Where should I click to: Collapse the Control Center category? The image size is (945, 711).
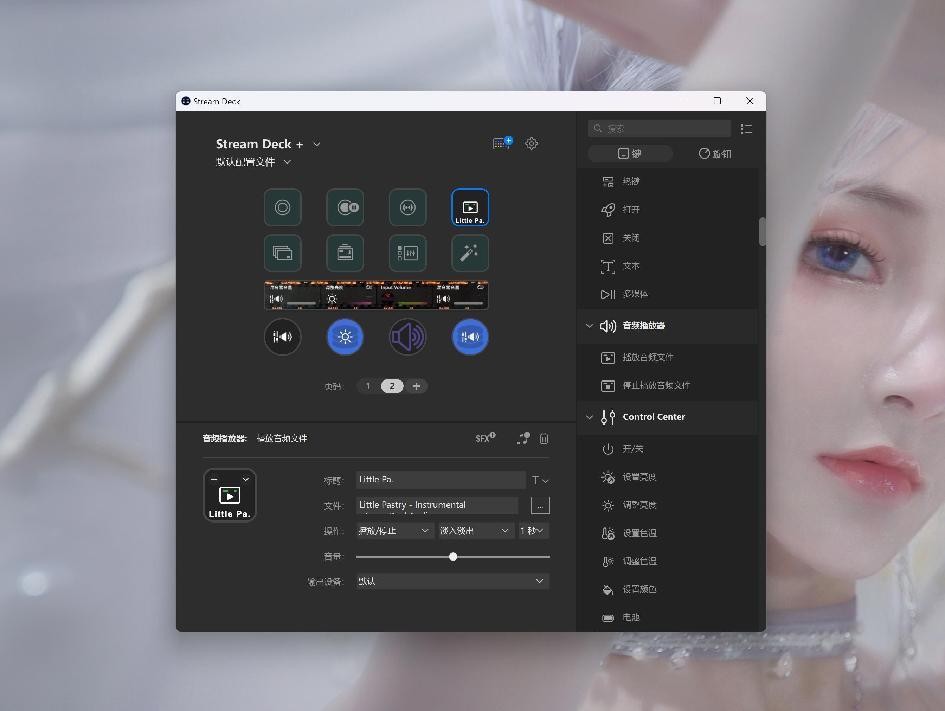(x=589, y=417)
